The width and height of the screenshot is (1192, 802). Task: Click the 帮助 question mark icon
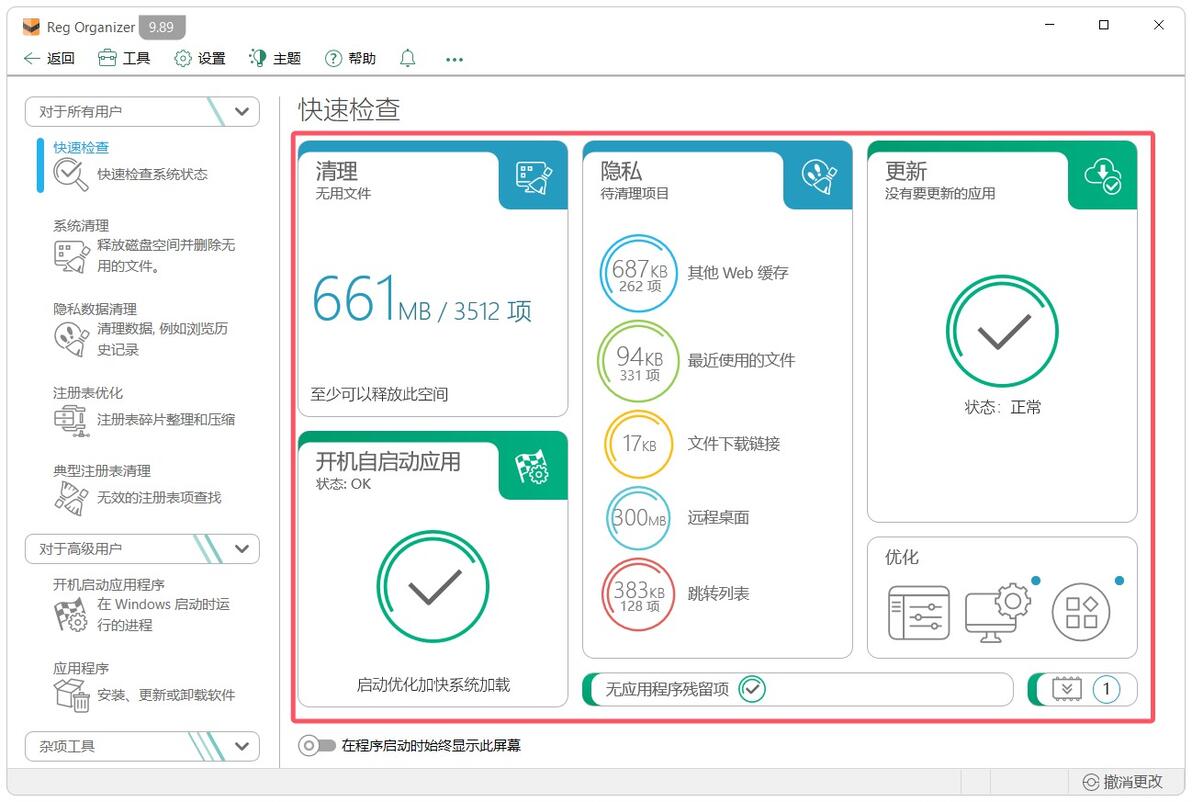(333, 59)
